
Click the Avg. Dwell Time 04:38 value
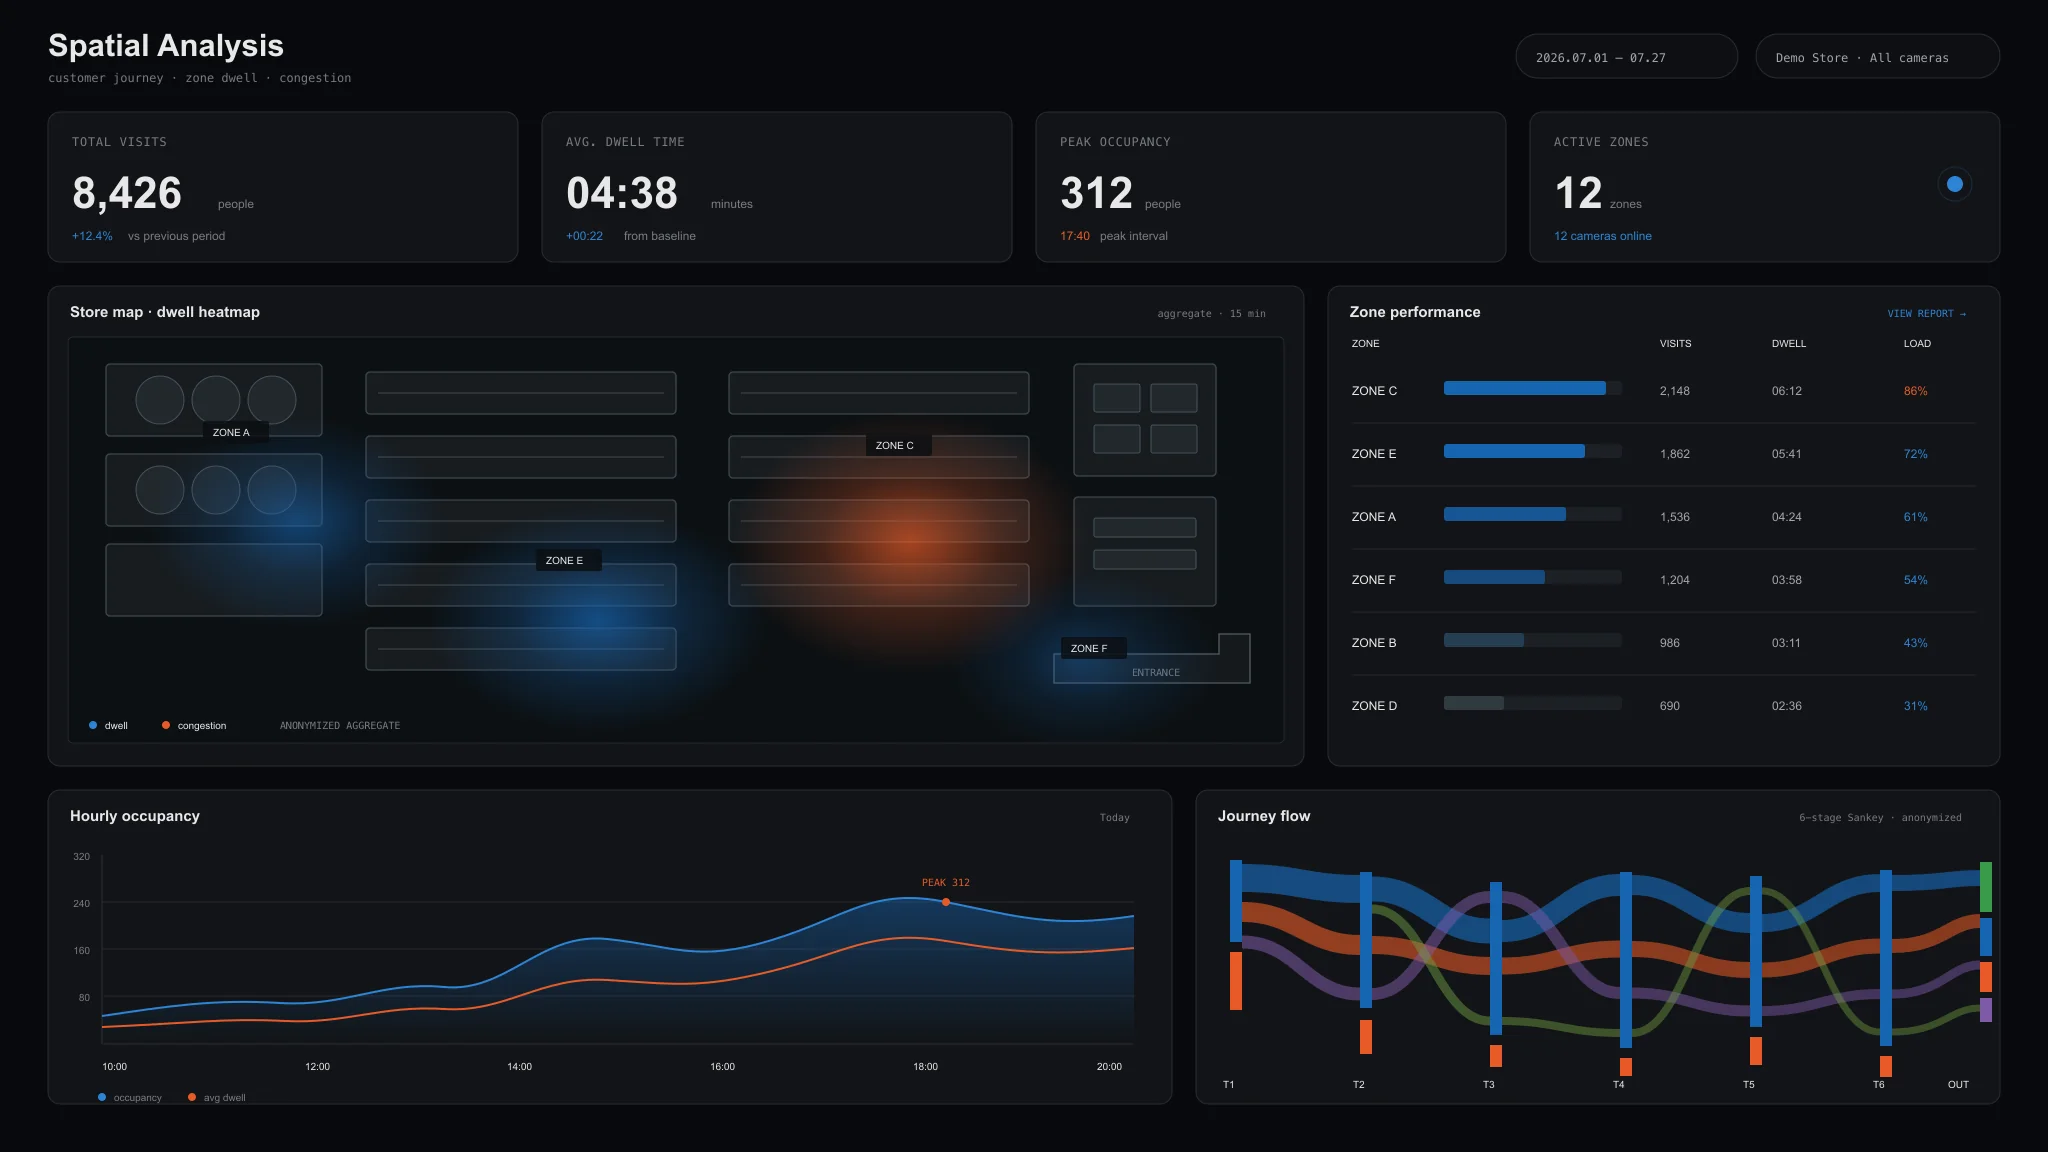pyautogui.click(x=622, y=193)
